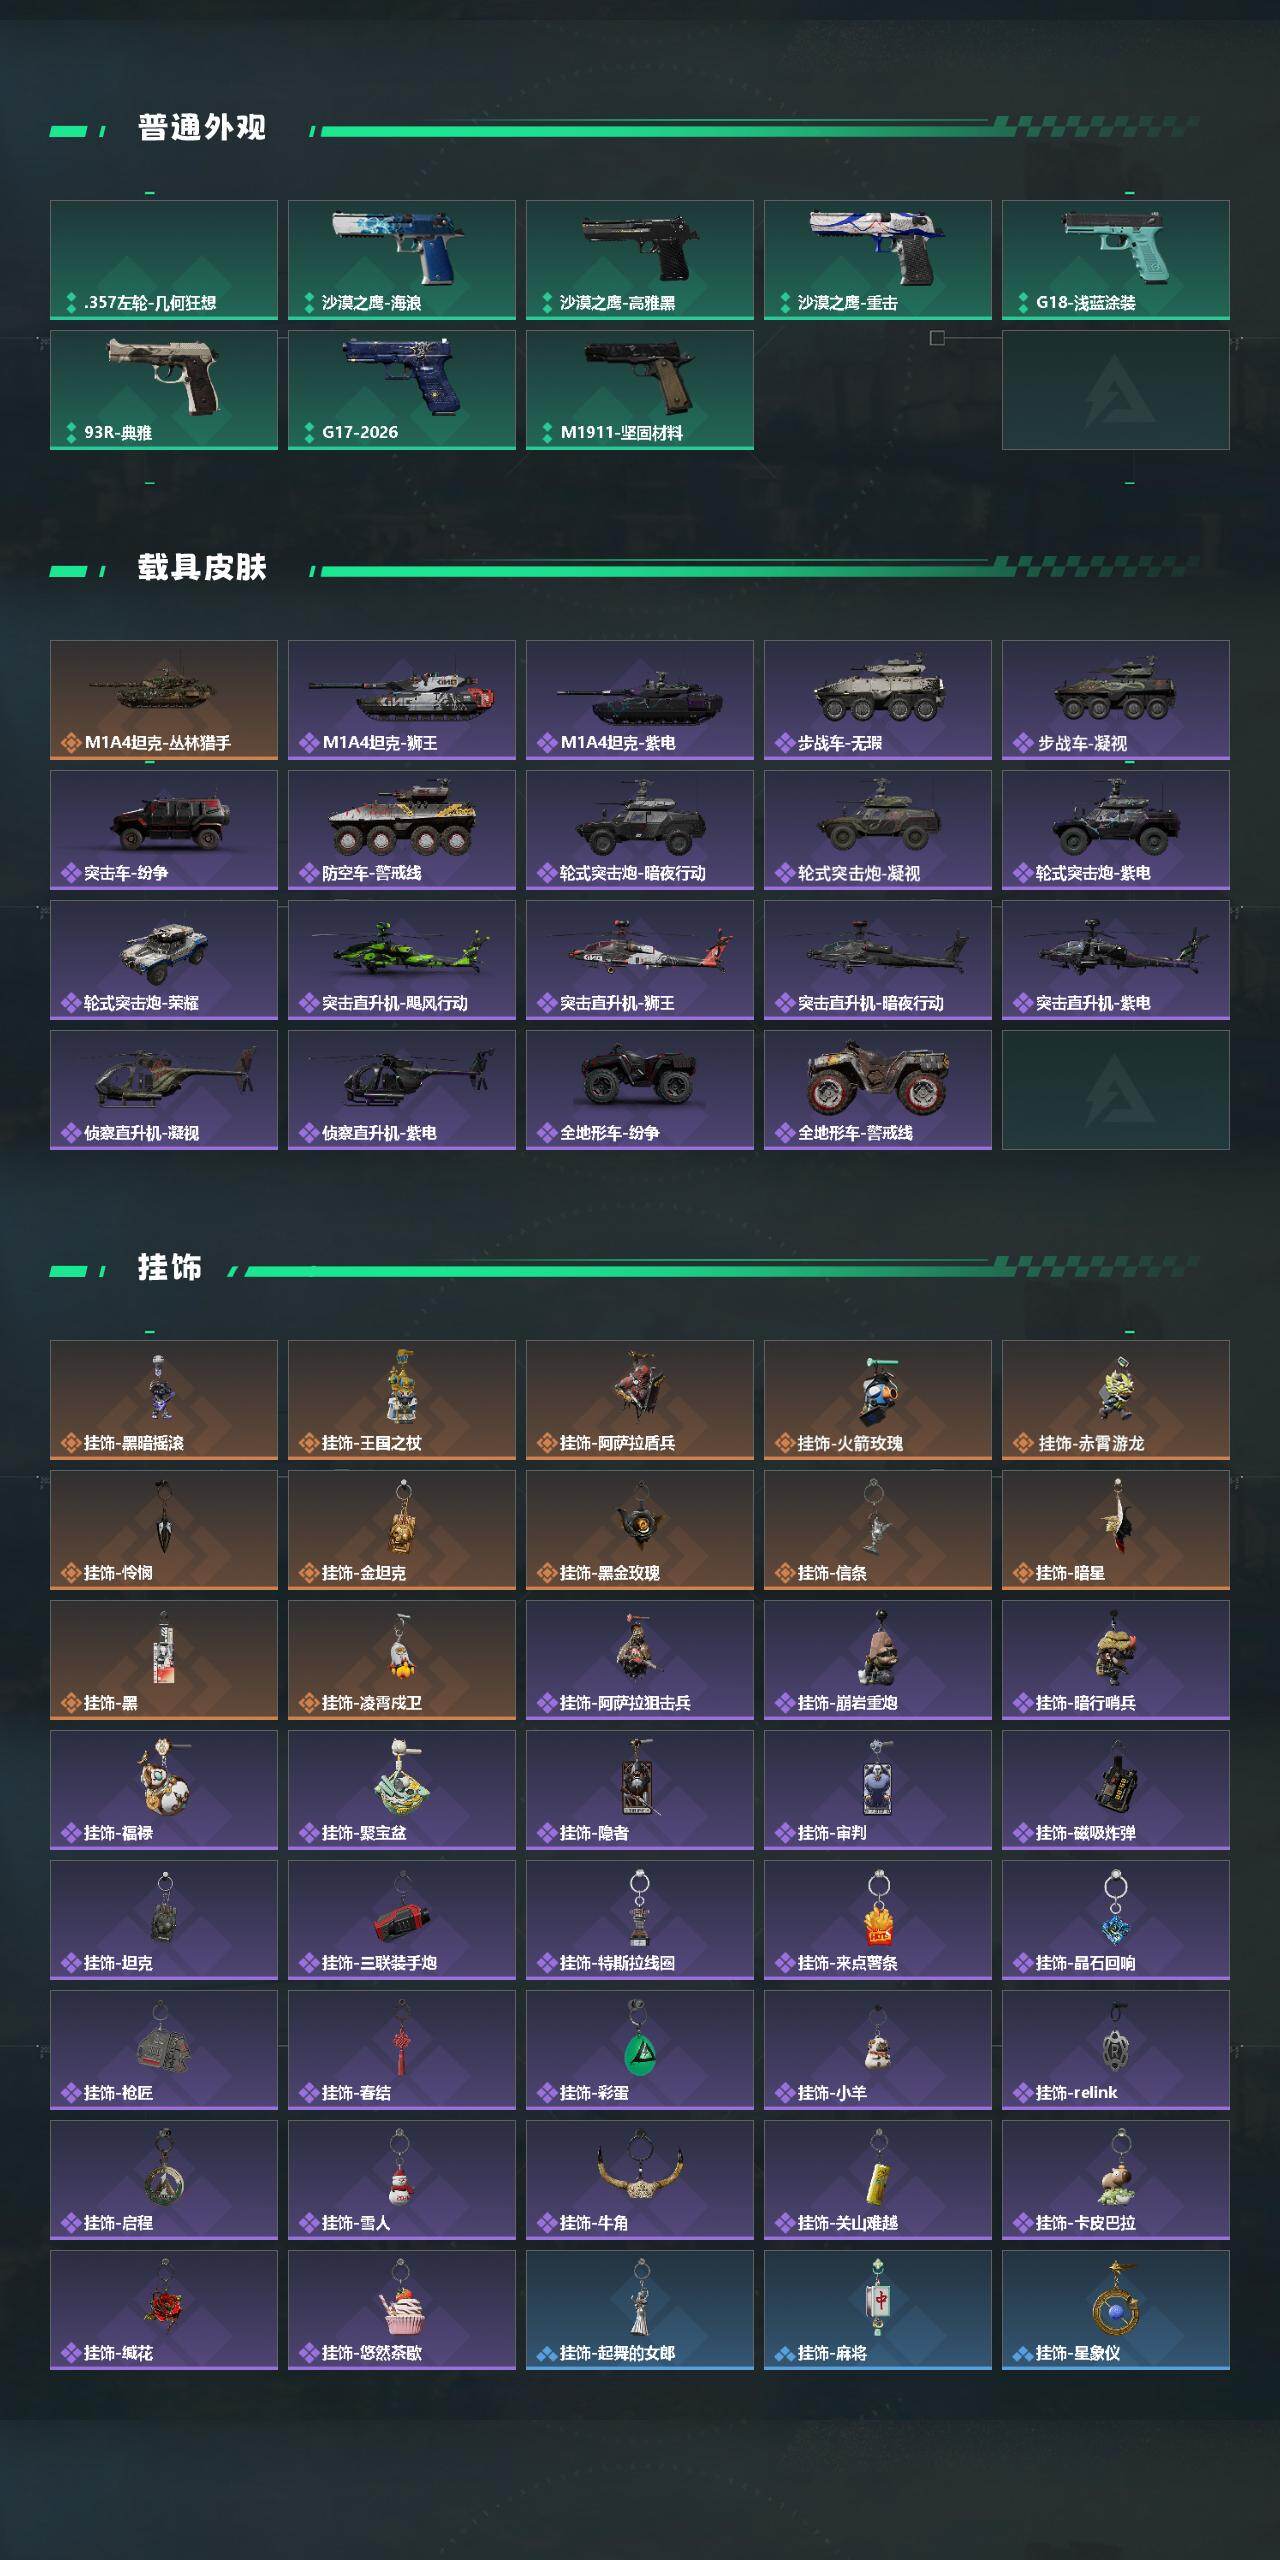Click the M1A4坦克-狮王 tank skin
The height and width of the screenshot is (2560, 1280).
tap(402, 700)
